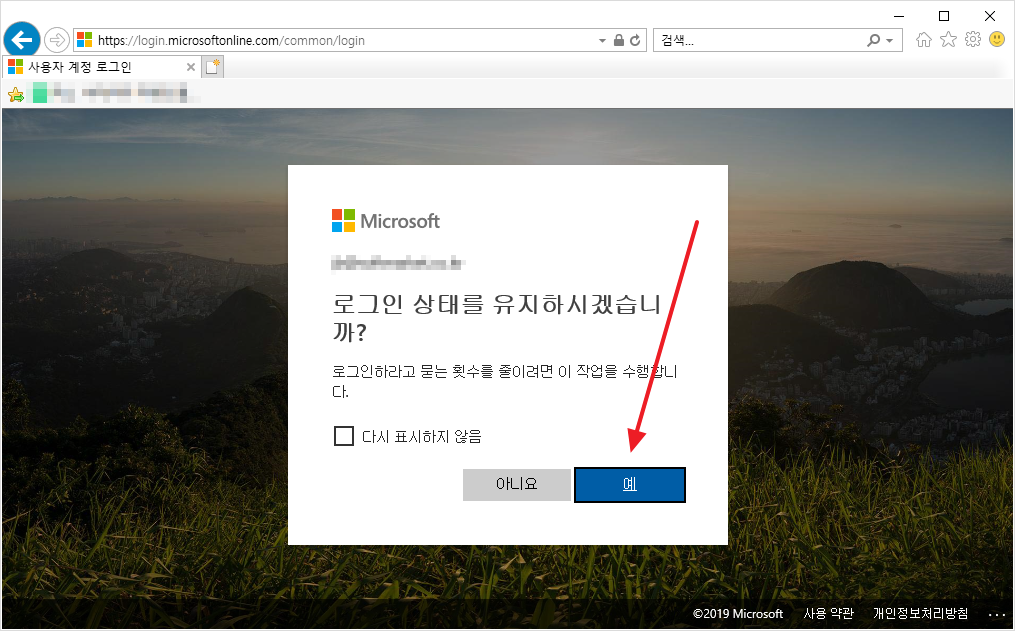
Task: Expand the address bar autocomplete dropdown
Action: (602, 41)
